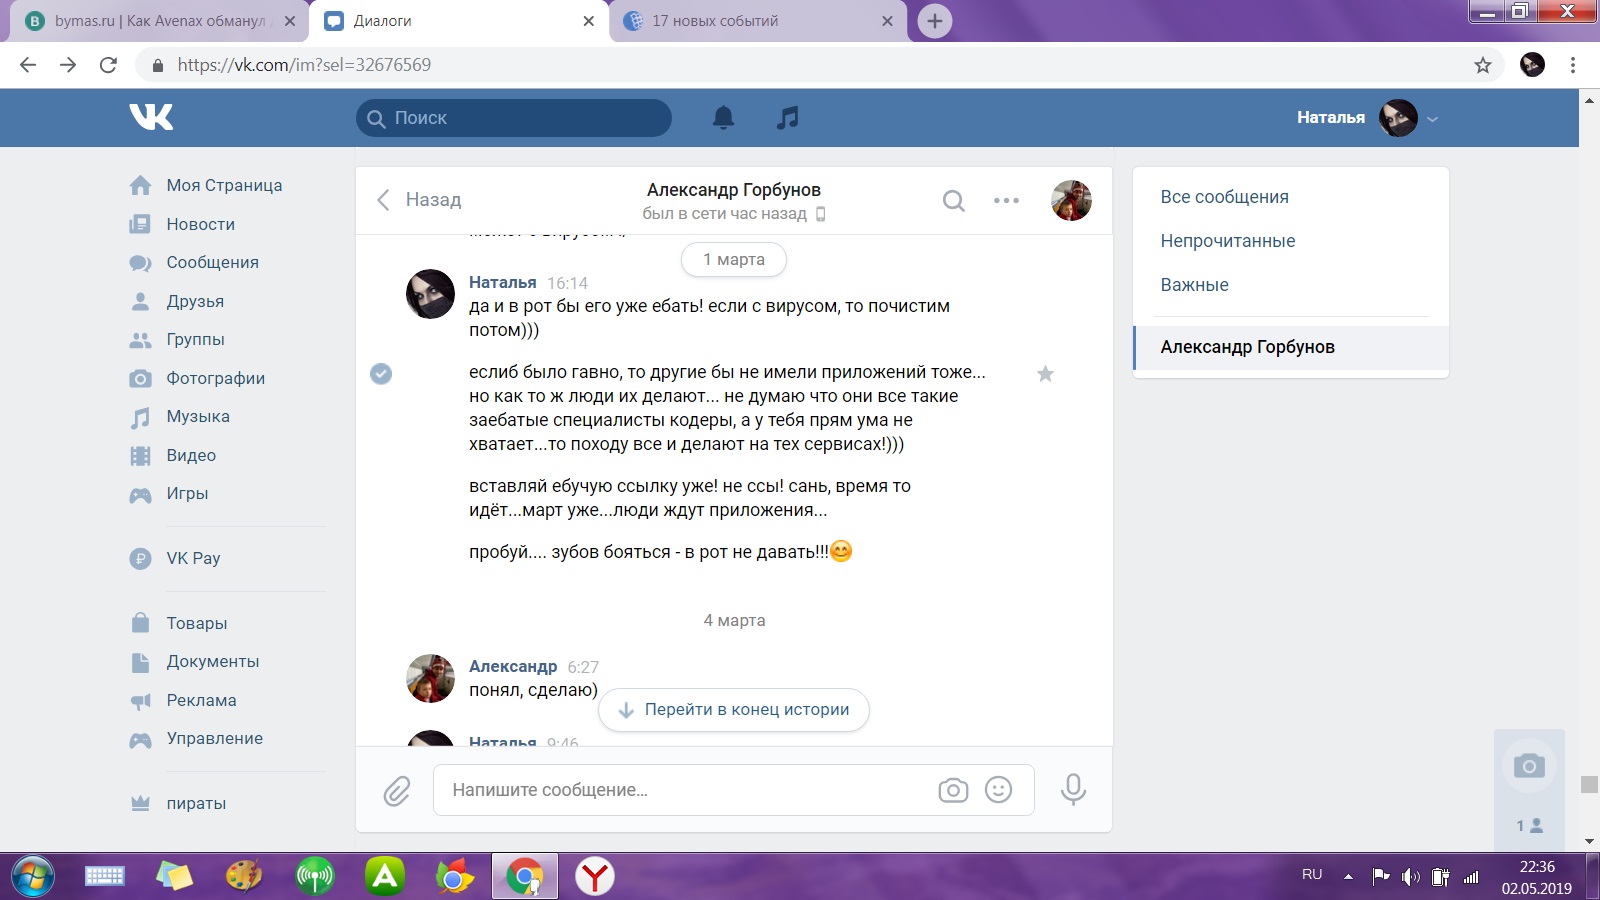Toggle the selected message checkmark

(x=381, y=374)
